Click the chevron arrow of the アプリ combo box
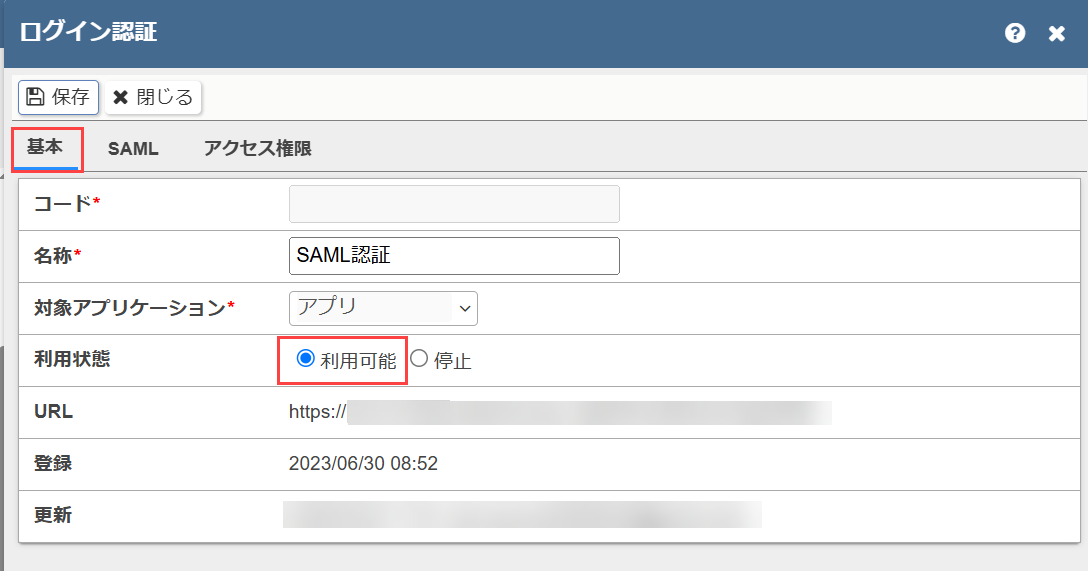 tap(465, 309)
